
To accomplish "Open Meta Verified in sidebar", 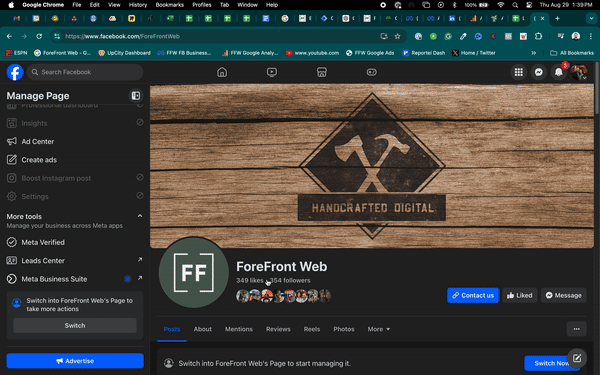I will click(x=75, y=243).
